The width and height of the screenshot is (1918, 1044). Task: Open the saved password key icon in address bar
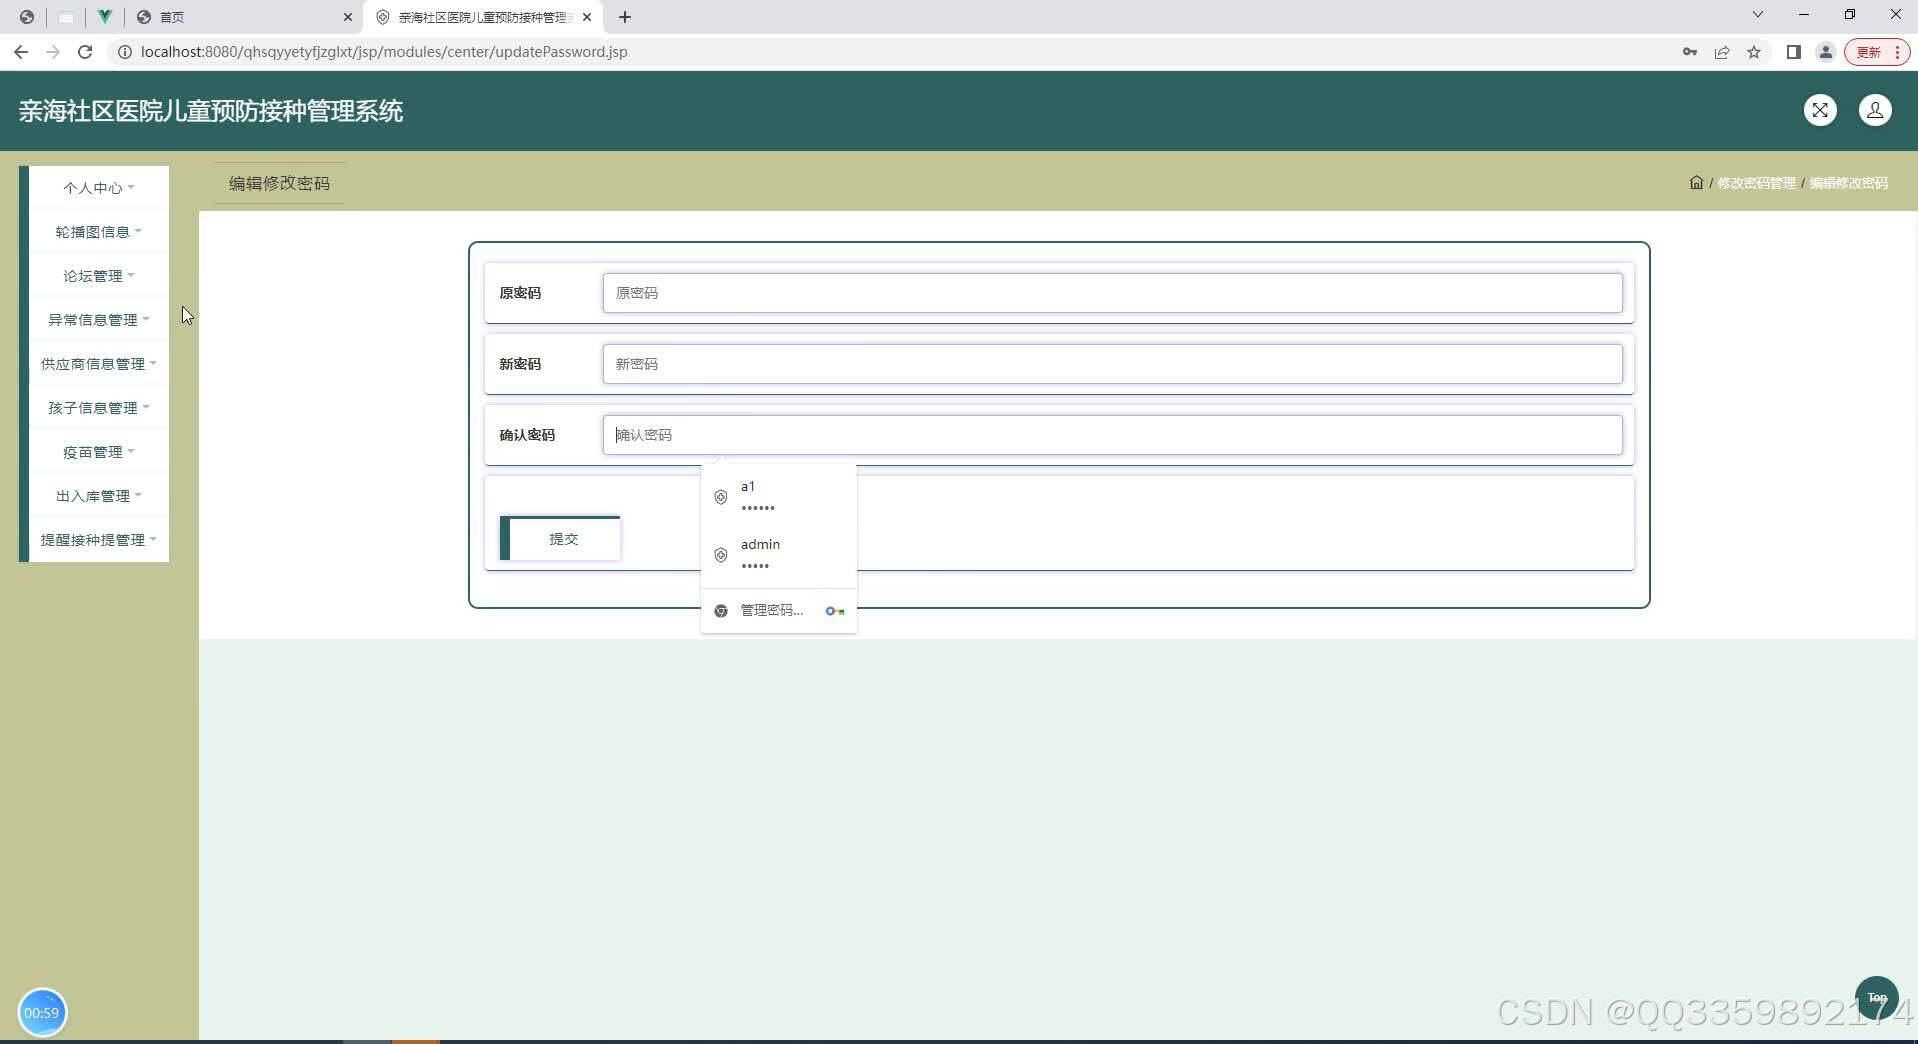(1690, 52)
